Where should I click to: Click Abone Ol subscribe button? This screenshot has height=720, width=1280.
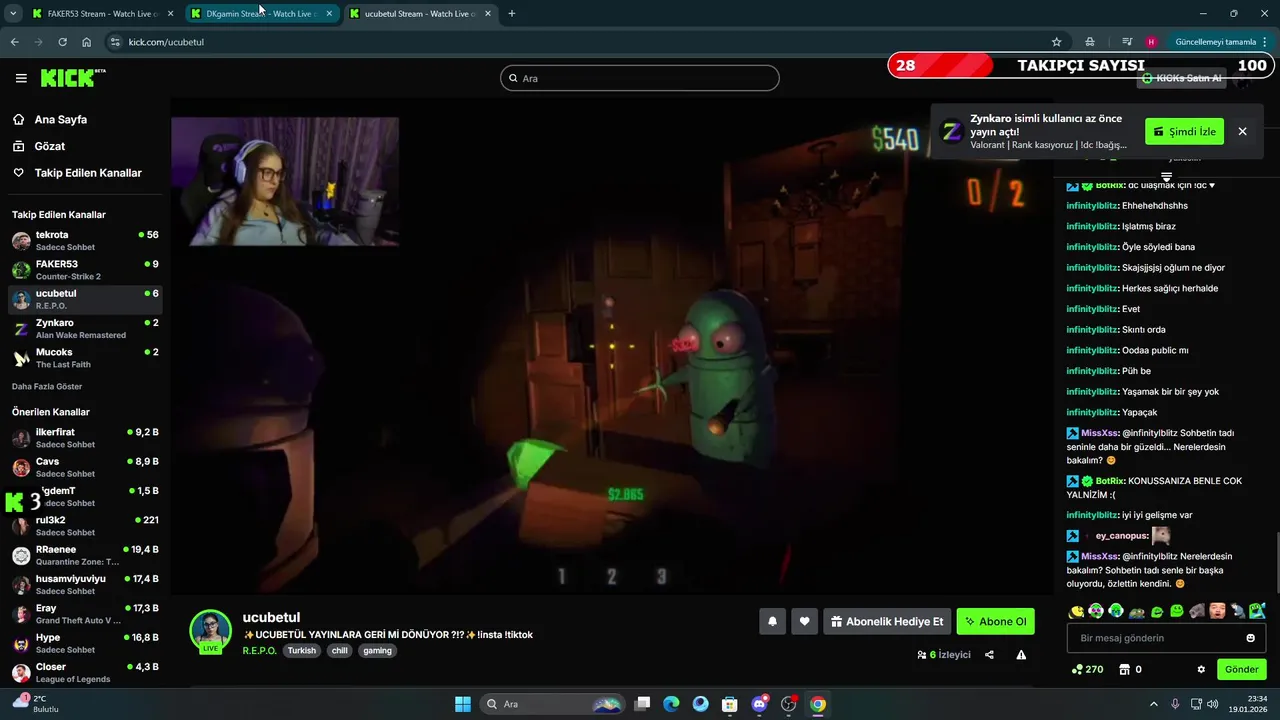click(995, 622)
